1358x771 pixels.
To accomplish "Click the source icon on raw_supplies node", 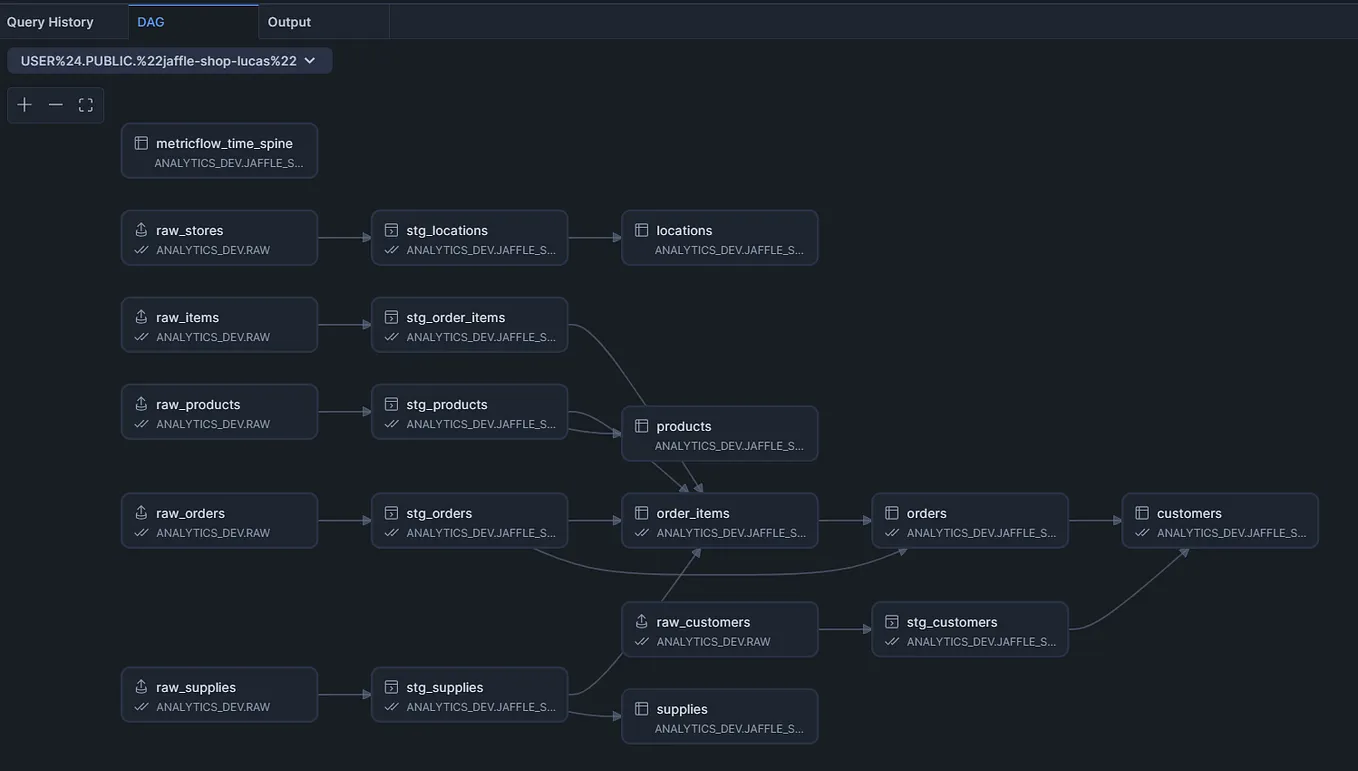I will pos(140,687).
